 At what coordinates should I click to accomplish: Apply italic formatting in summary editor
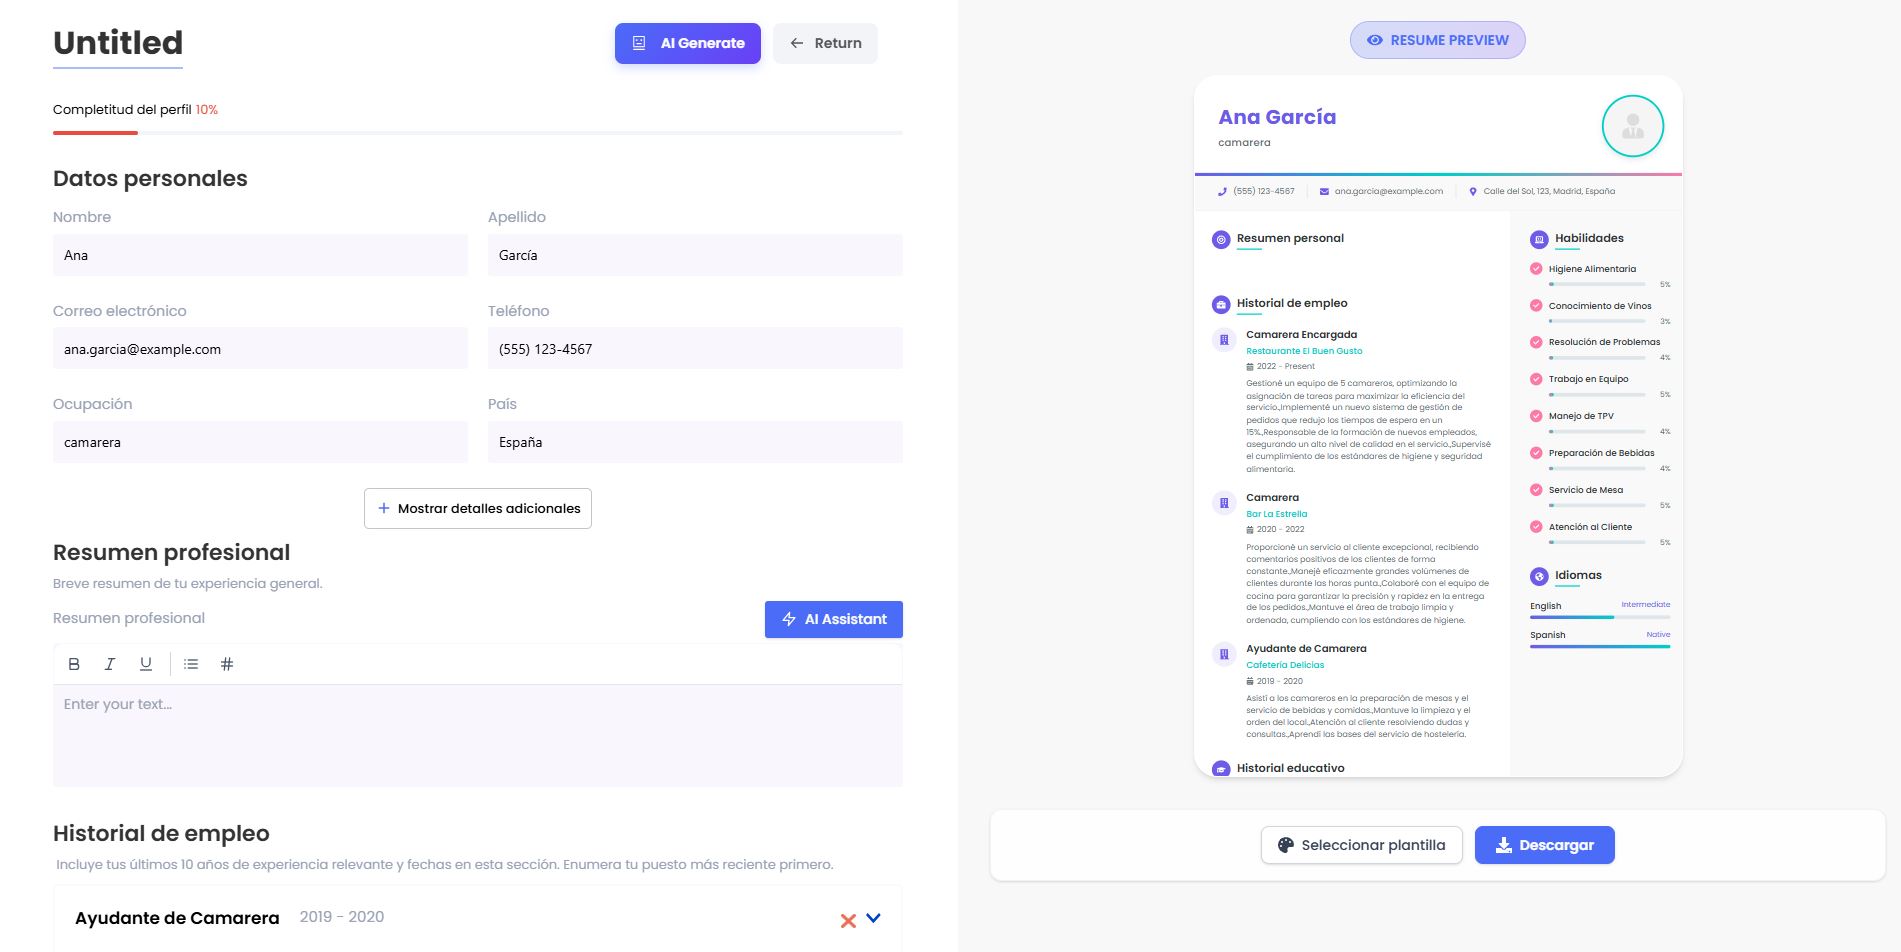110,664
